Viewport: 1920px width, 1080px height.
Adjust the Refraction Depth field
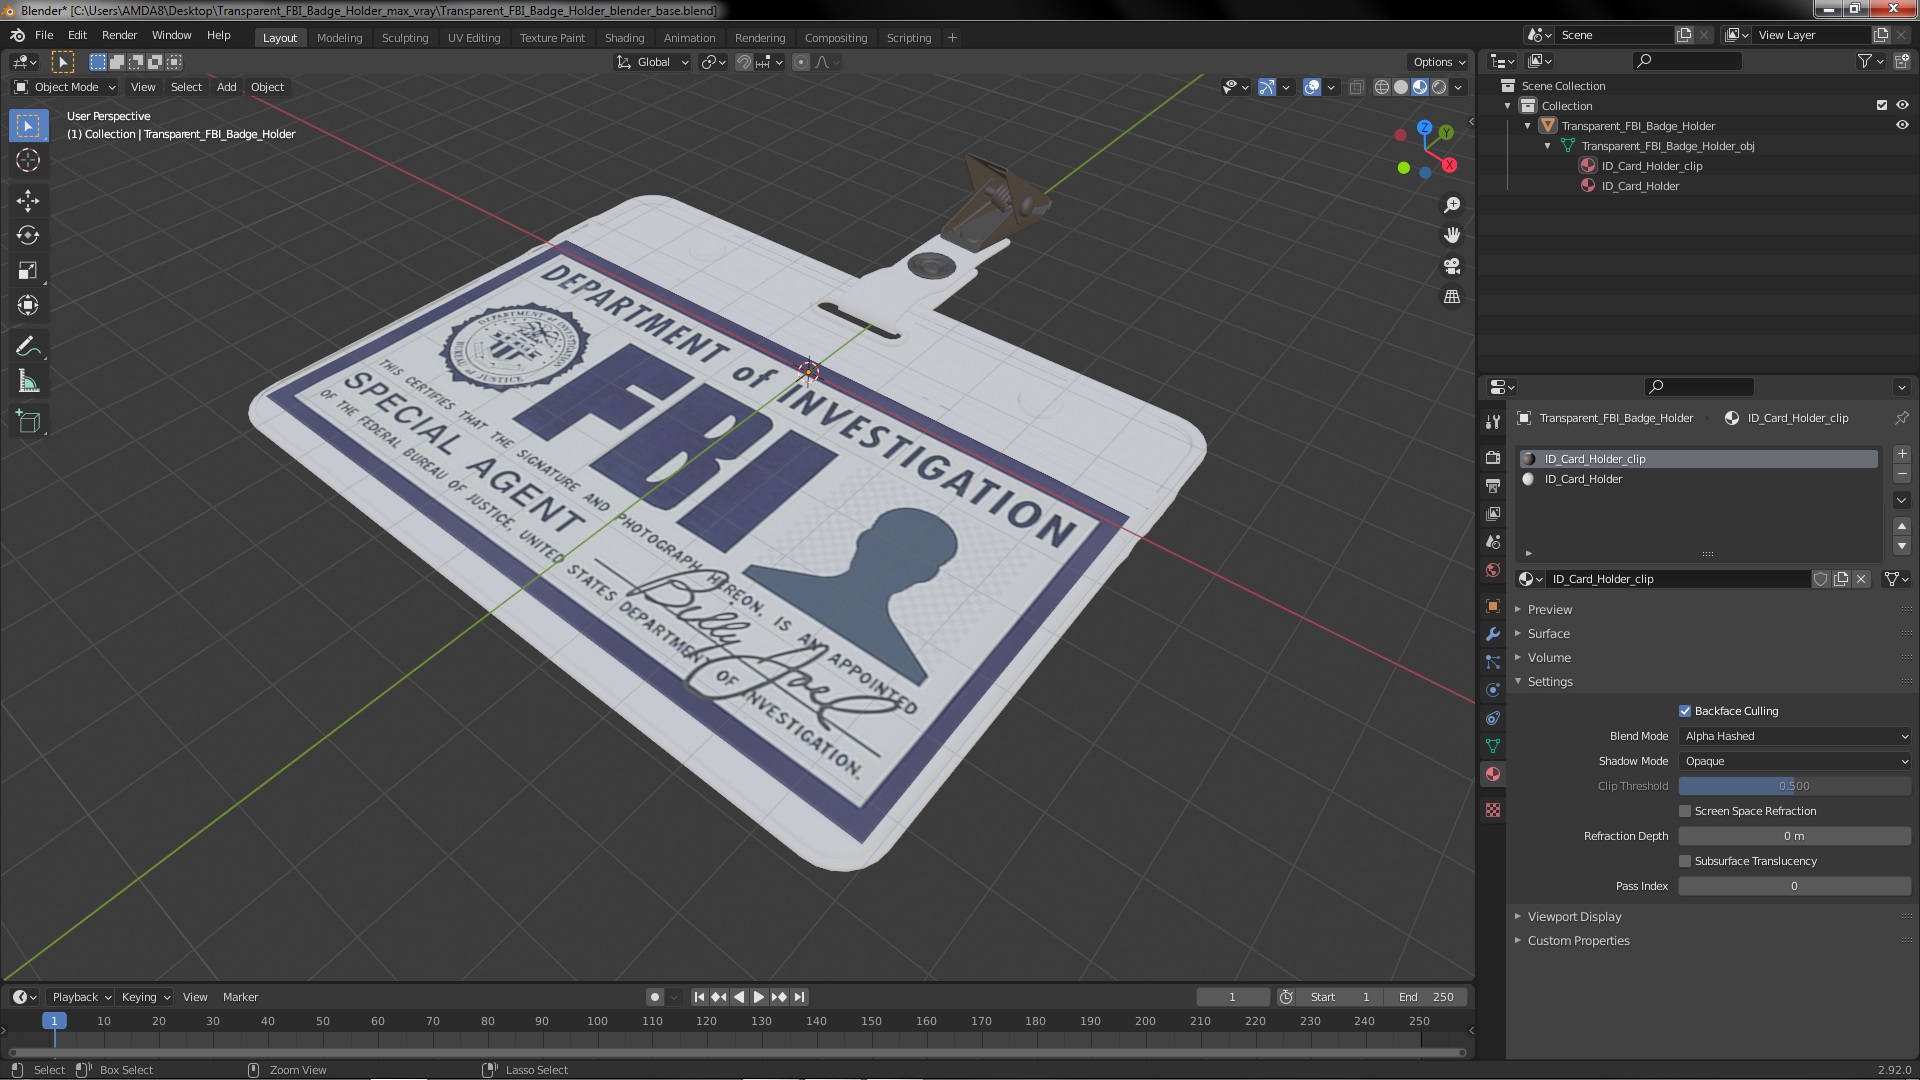click(1795, 836)
